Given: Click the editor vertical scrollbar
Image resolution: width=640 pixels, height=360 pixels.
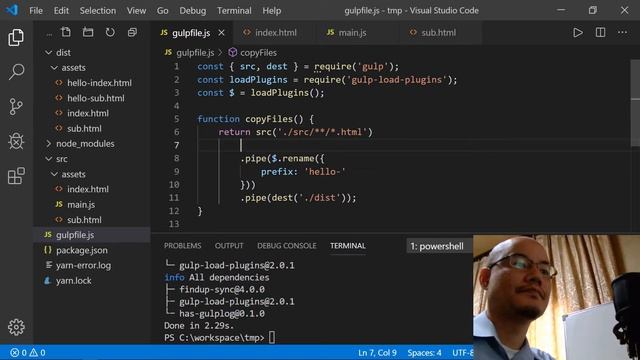Looking at the screenshot, I should pyautogui.click(x=635, y=103).
